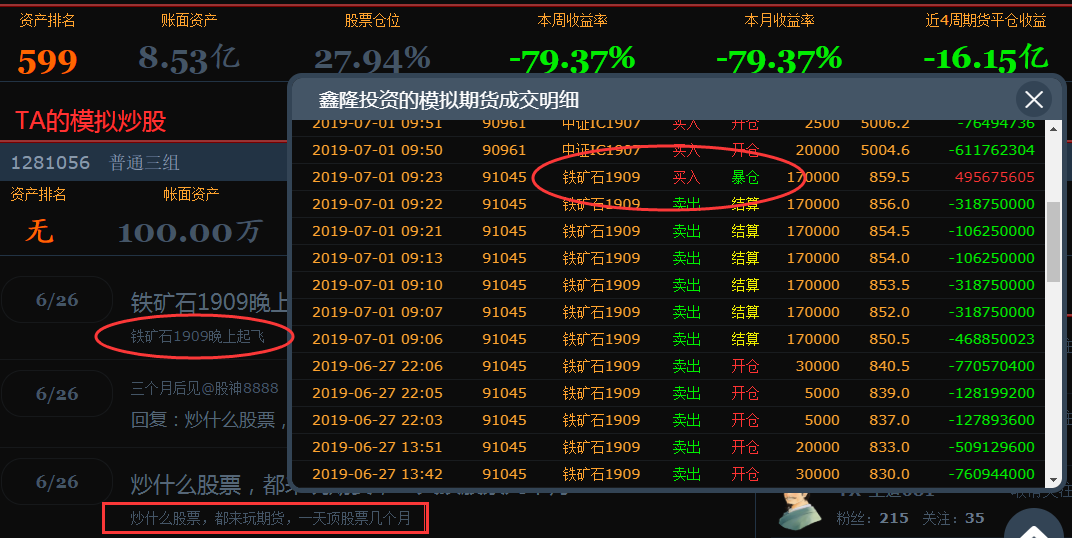Viewport: 1072px width, 538px height.
Task: Click the scrollbar up arrow in popup
Action: tap(1054, 129)
